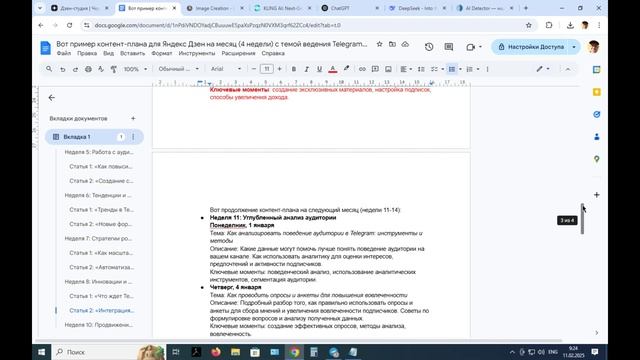
Task: Show more toolbar options
Action: tap(487, 69)
